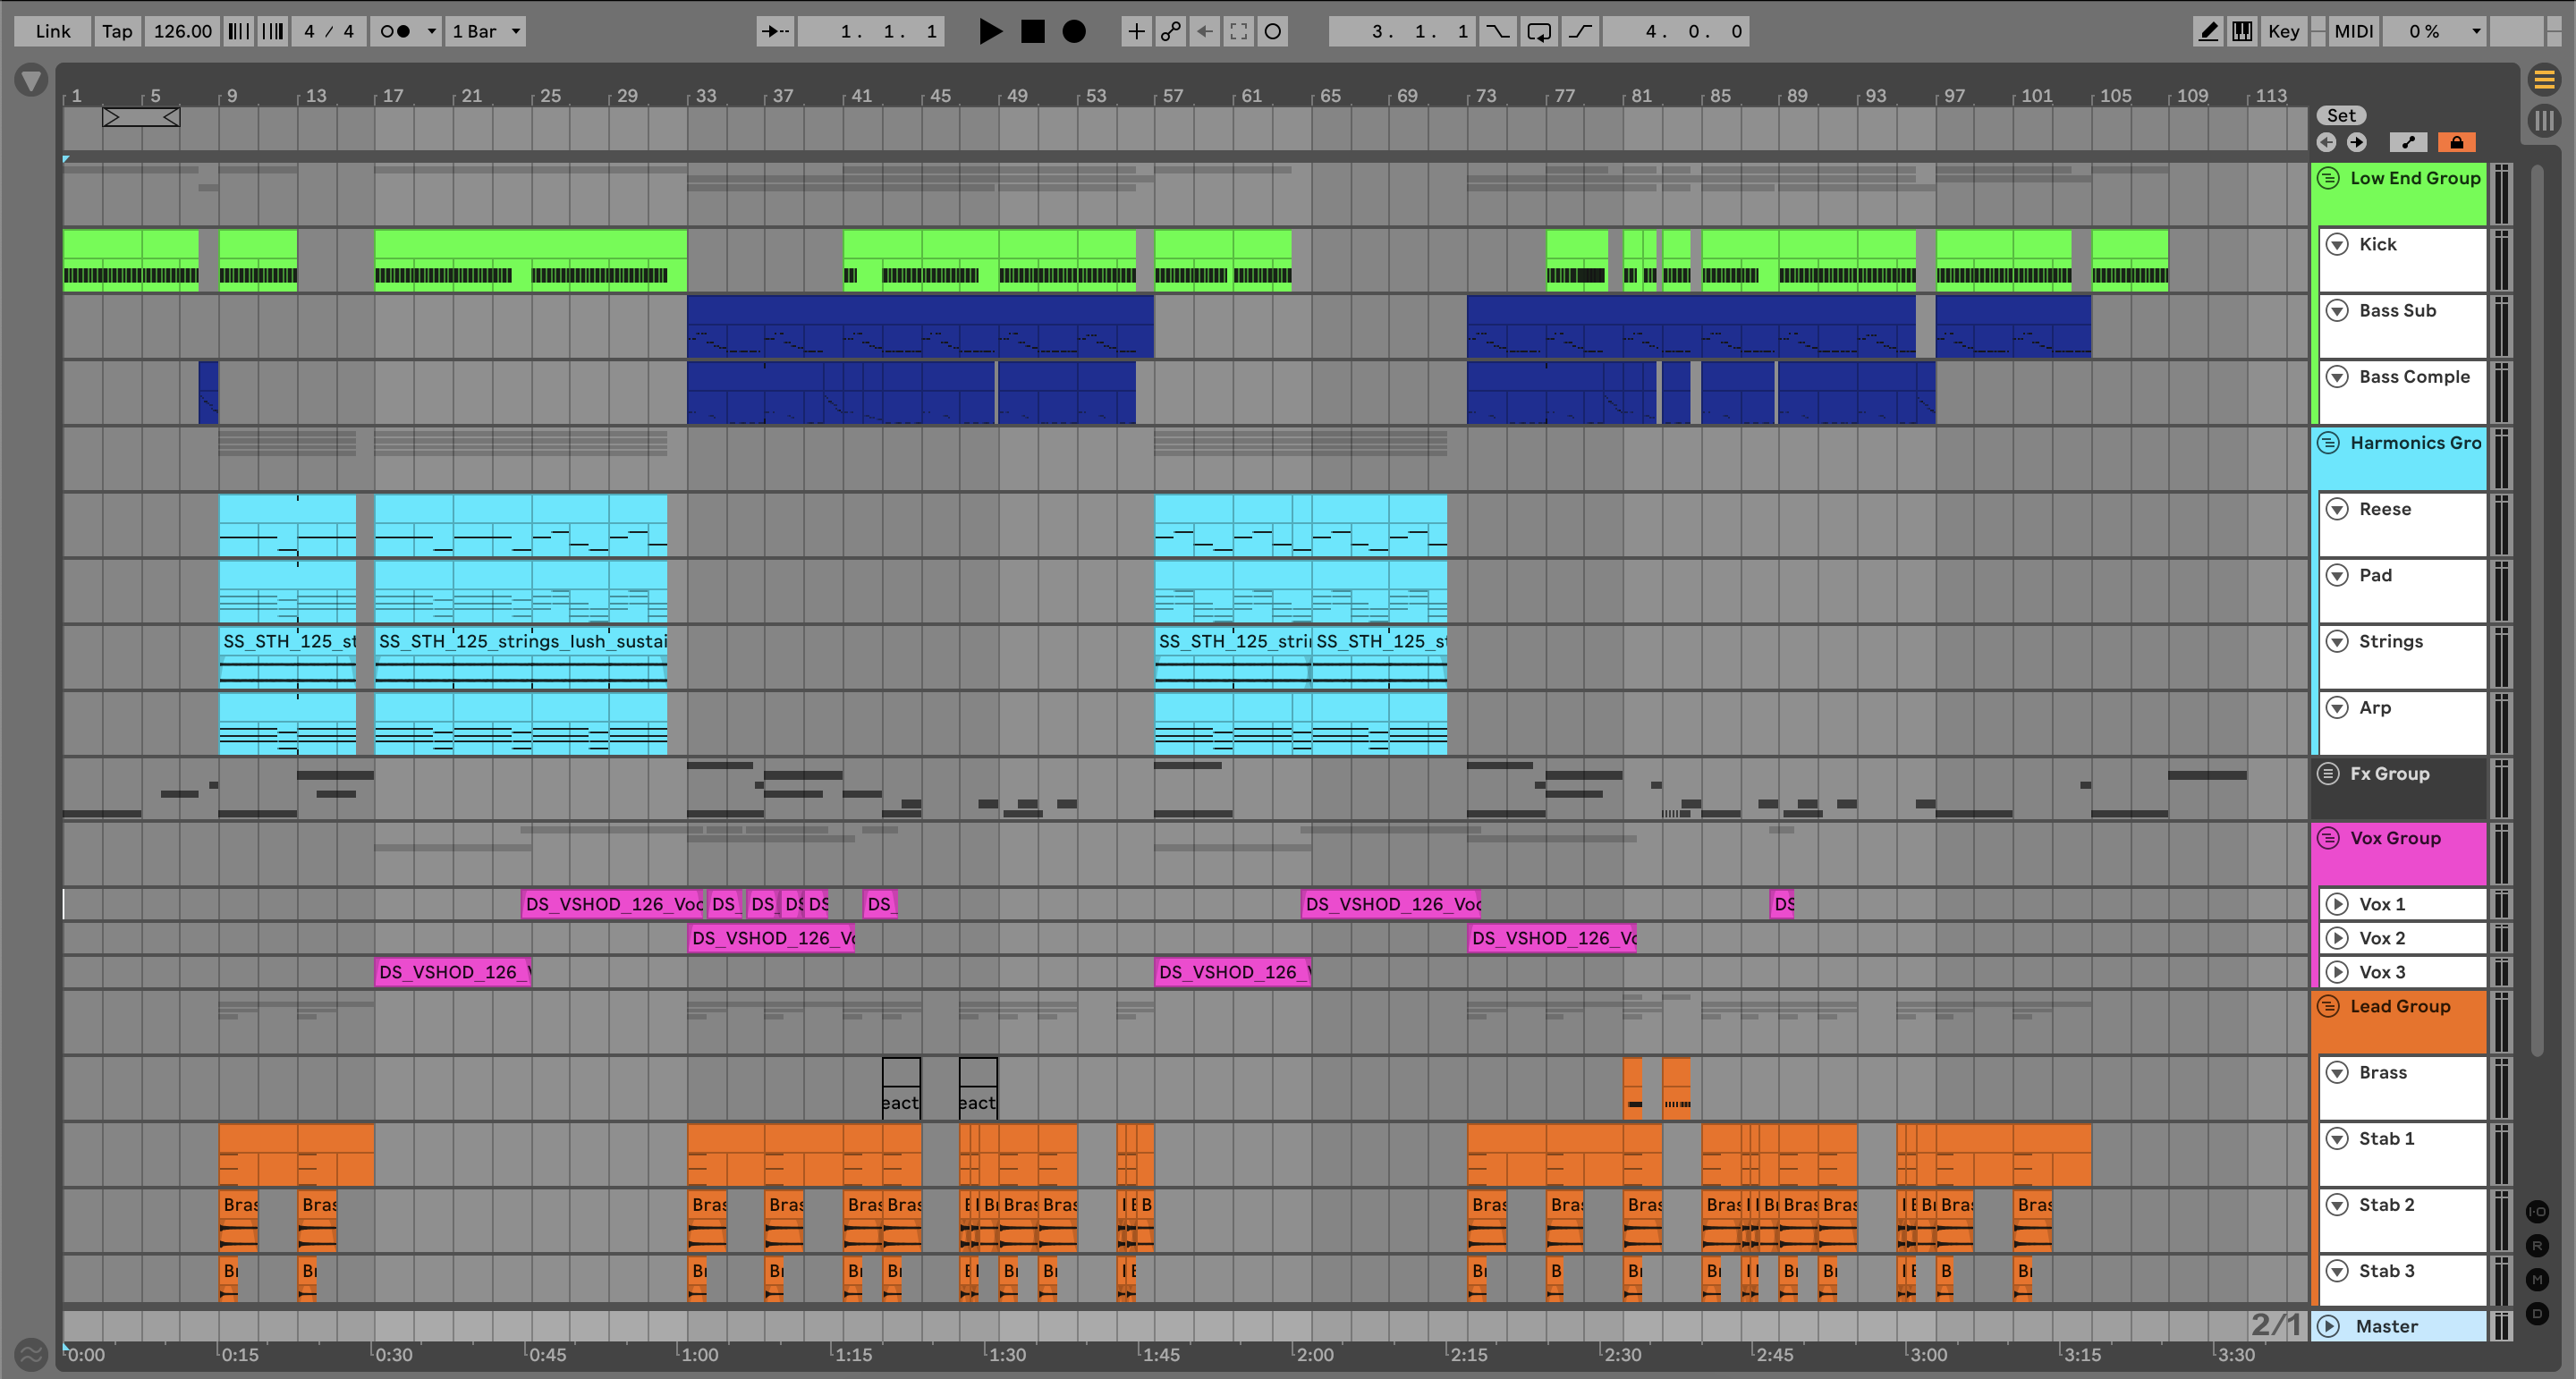
Task: Click the Automation Arm icon
Action: [x=1170, y=31]
